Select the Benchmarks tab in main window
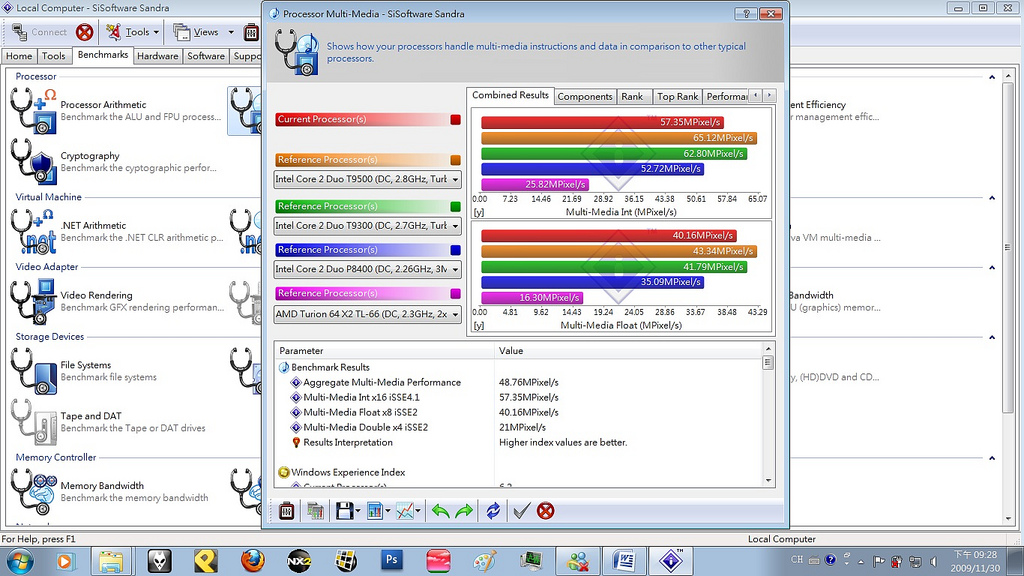1024x576 pixels. pos(103,56)
